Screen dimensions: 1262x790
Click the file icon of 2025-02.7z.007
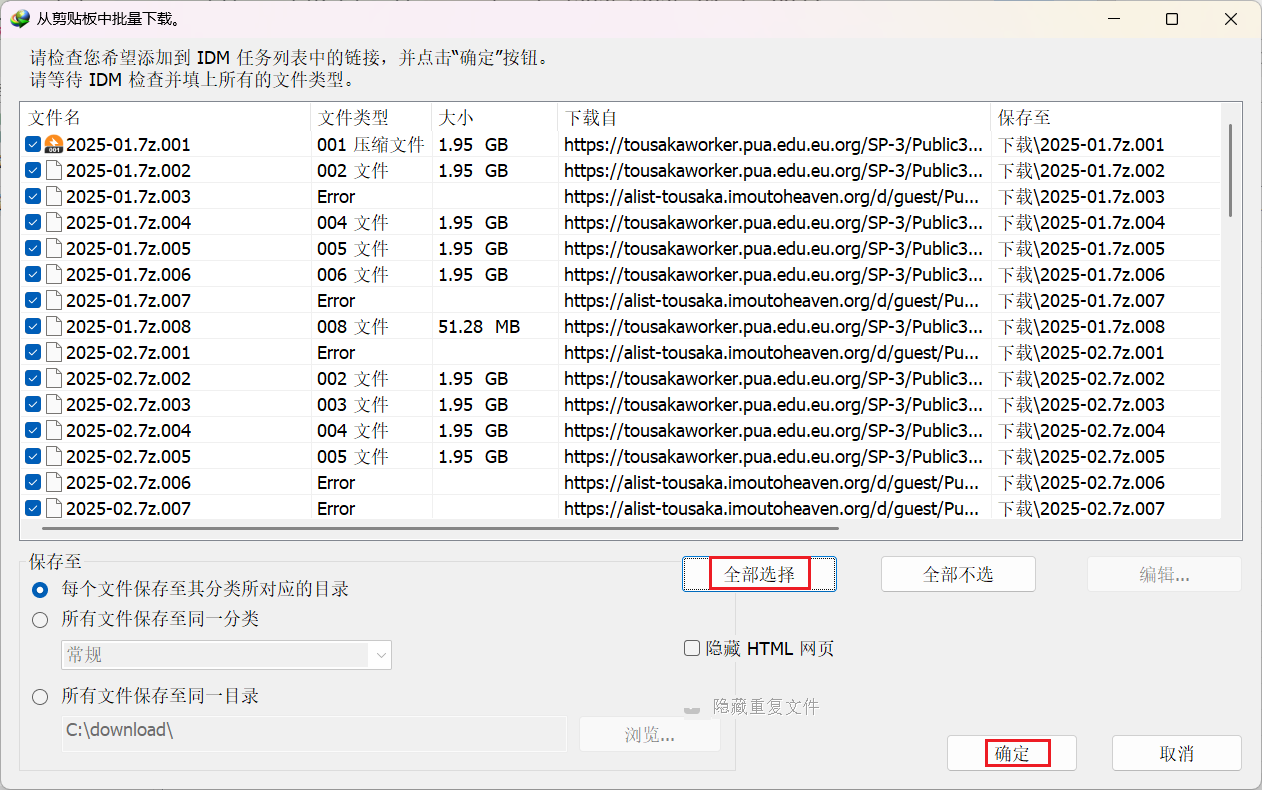pos(54,509)
